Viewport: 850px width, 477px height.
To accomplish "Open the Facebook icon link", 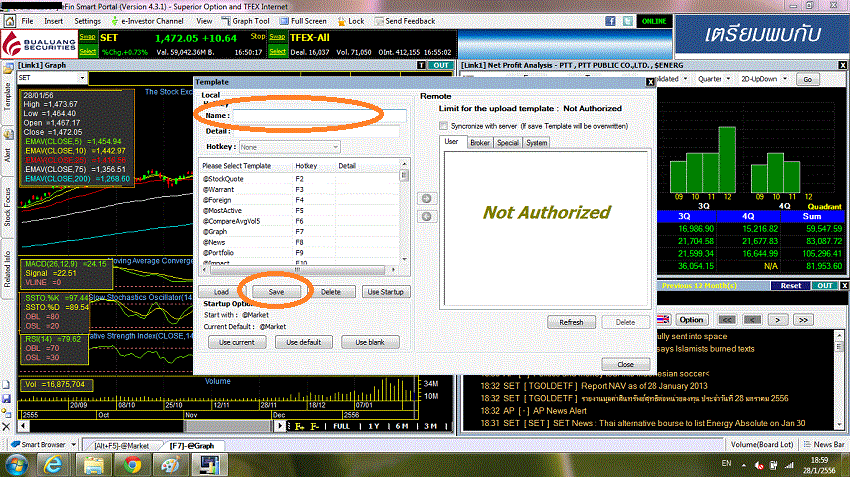I will [610, 21].
